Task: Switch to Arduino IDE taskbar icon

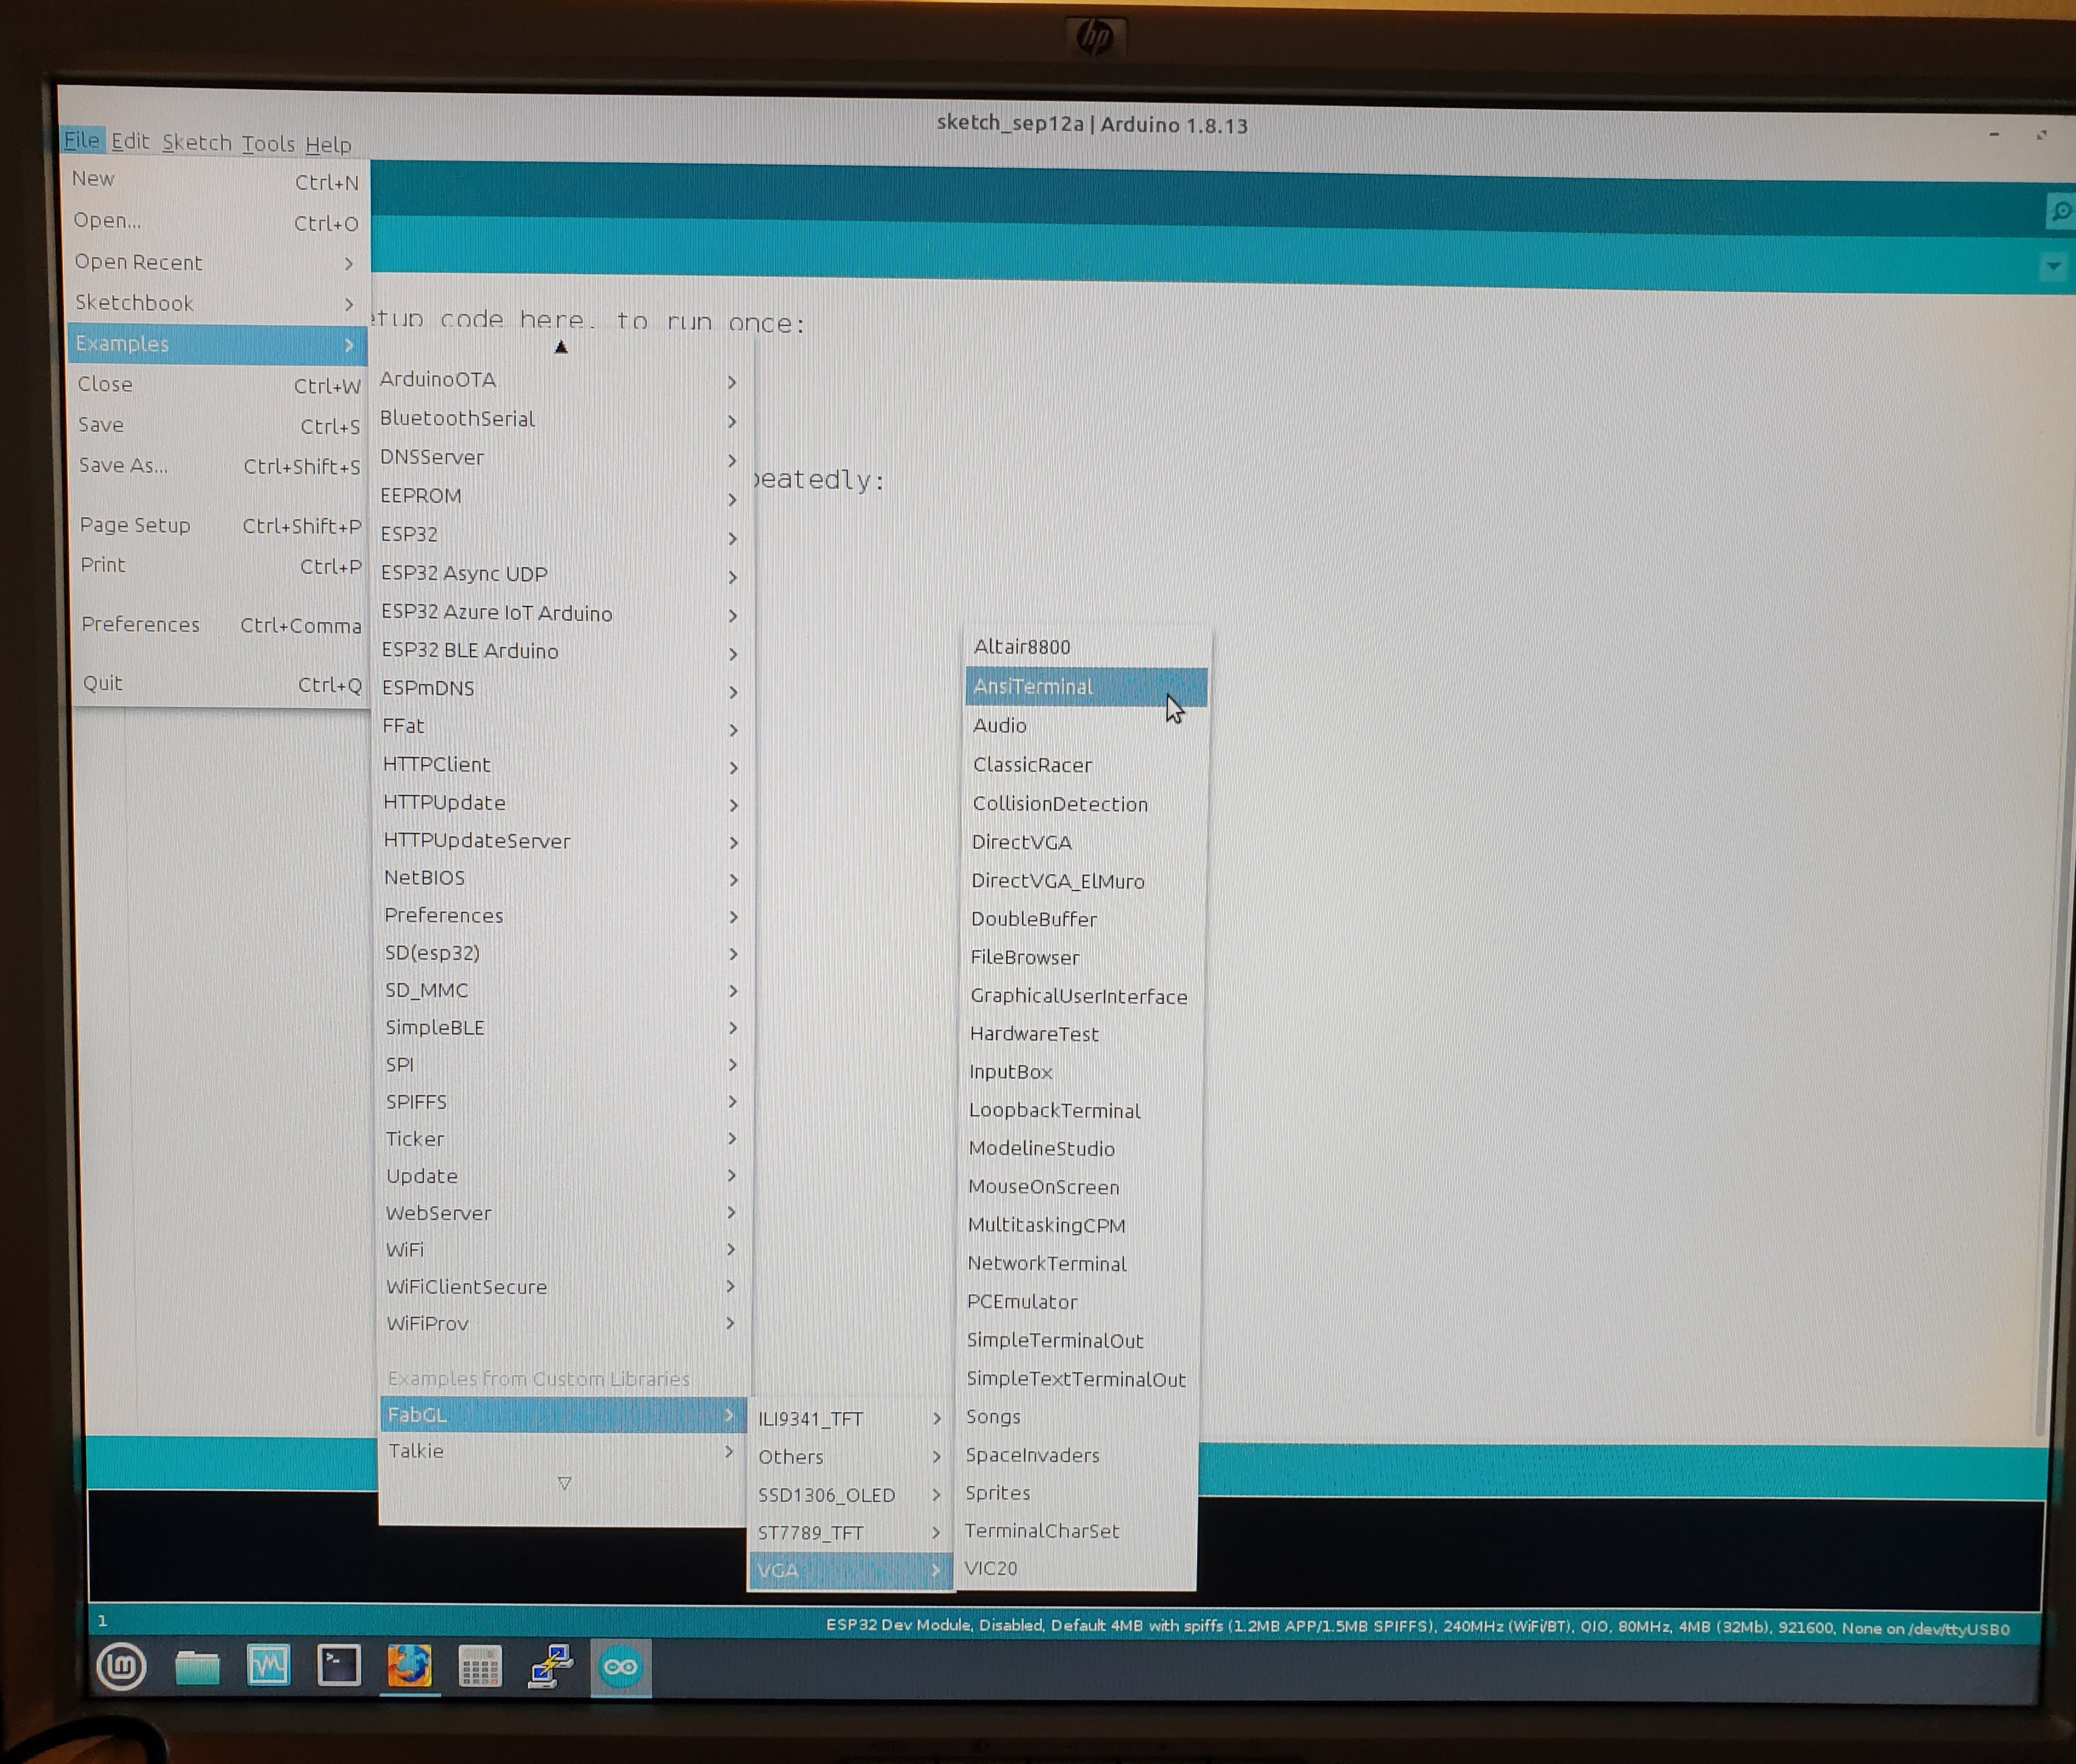Action: 621,1667
